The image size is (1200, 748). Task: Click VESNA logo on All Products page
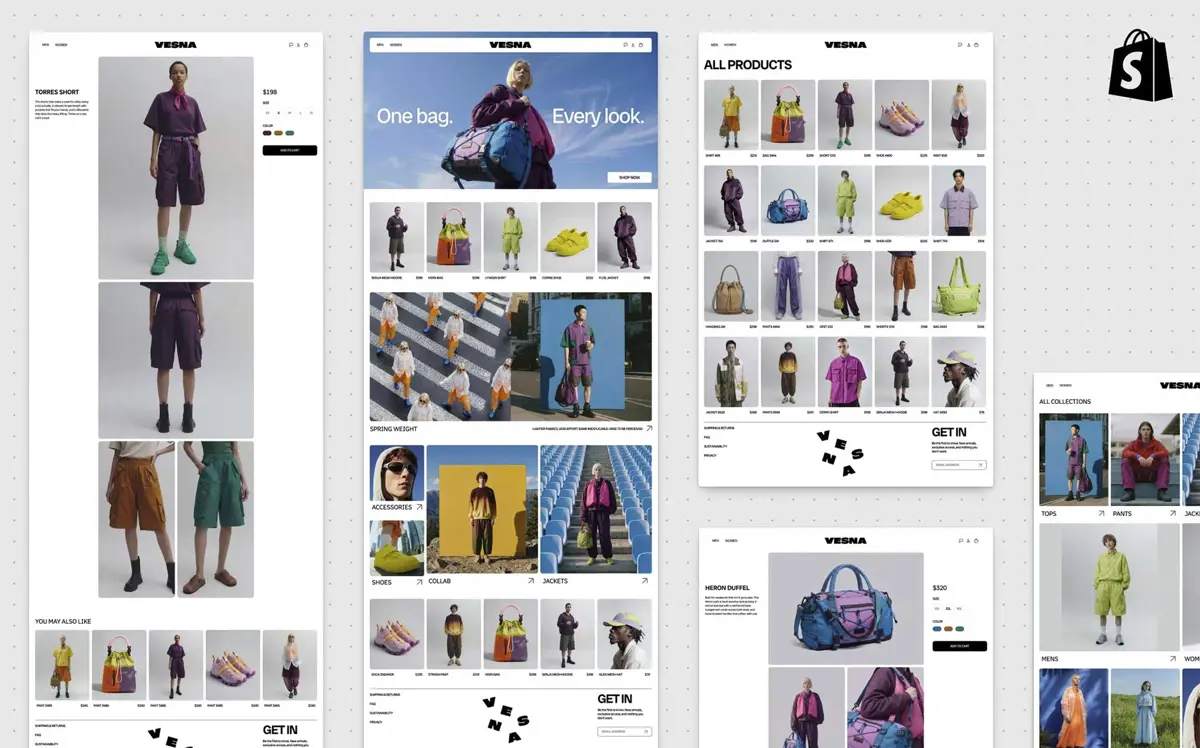[846, 45]
